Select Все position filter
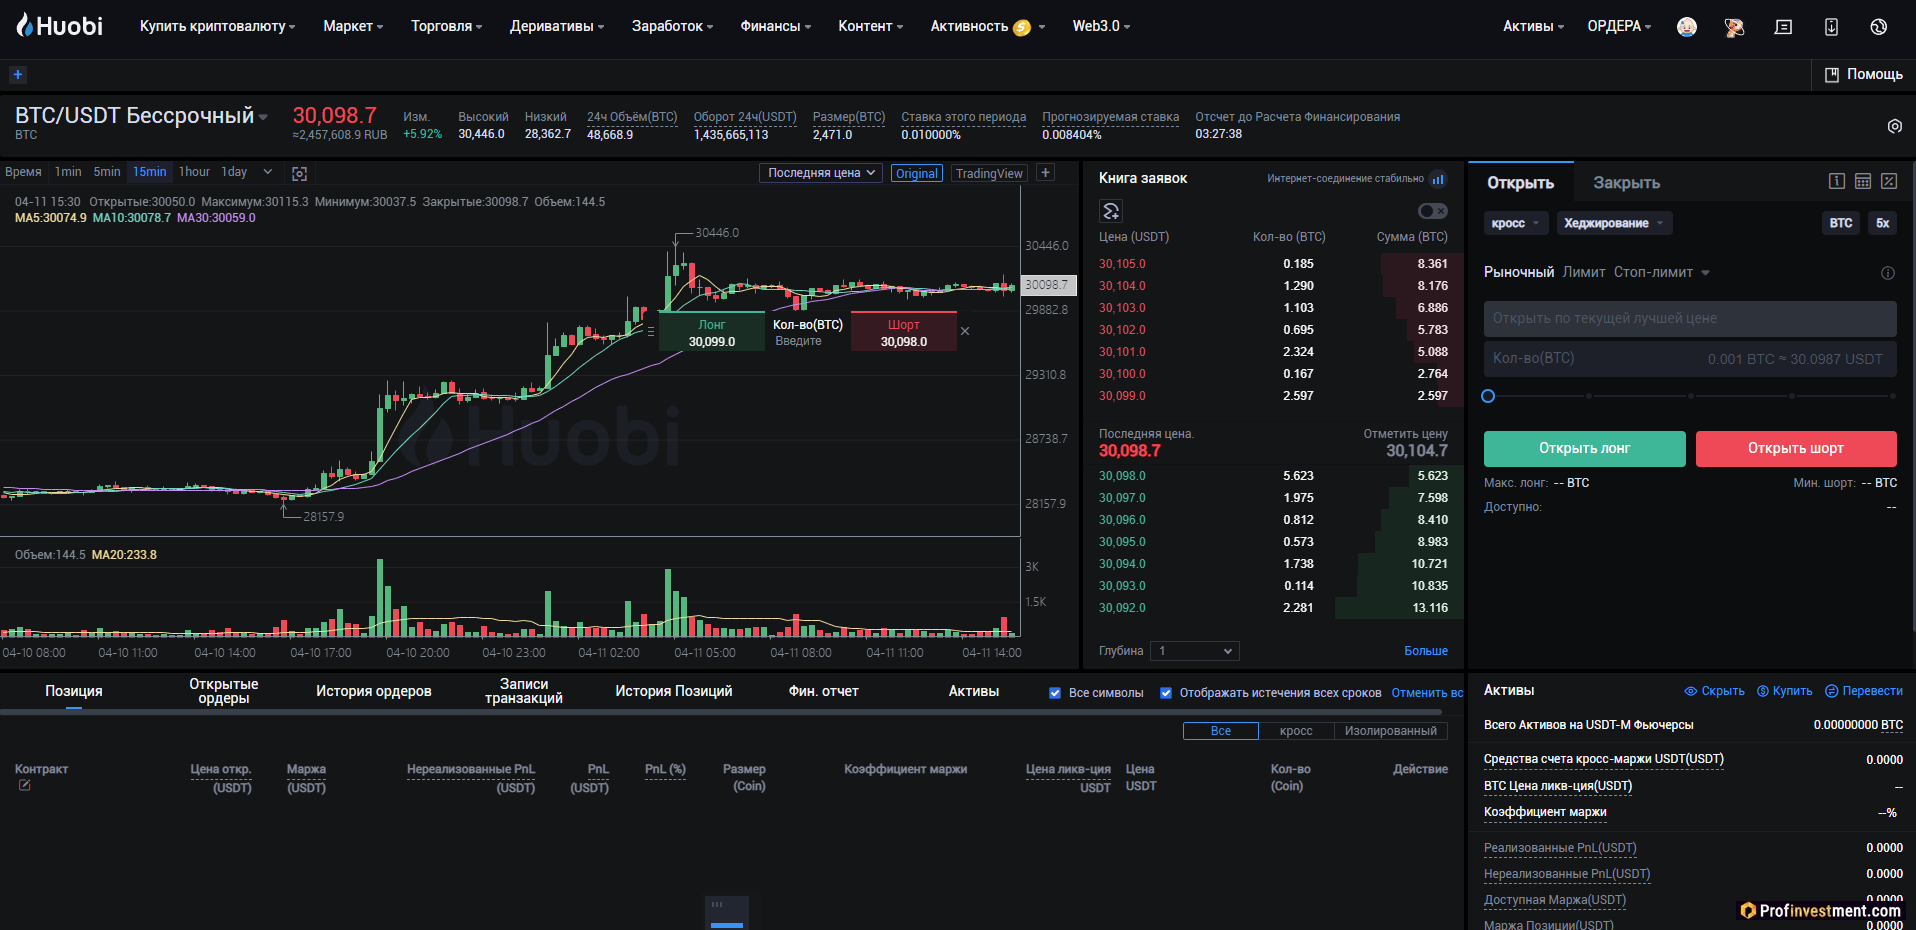This screenshot has height=930, width=1916. click(1221, 731)
